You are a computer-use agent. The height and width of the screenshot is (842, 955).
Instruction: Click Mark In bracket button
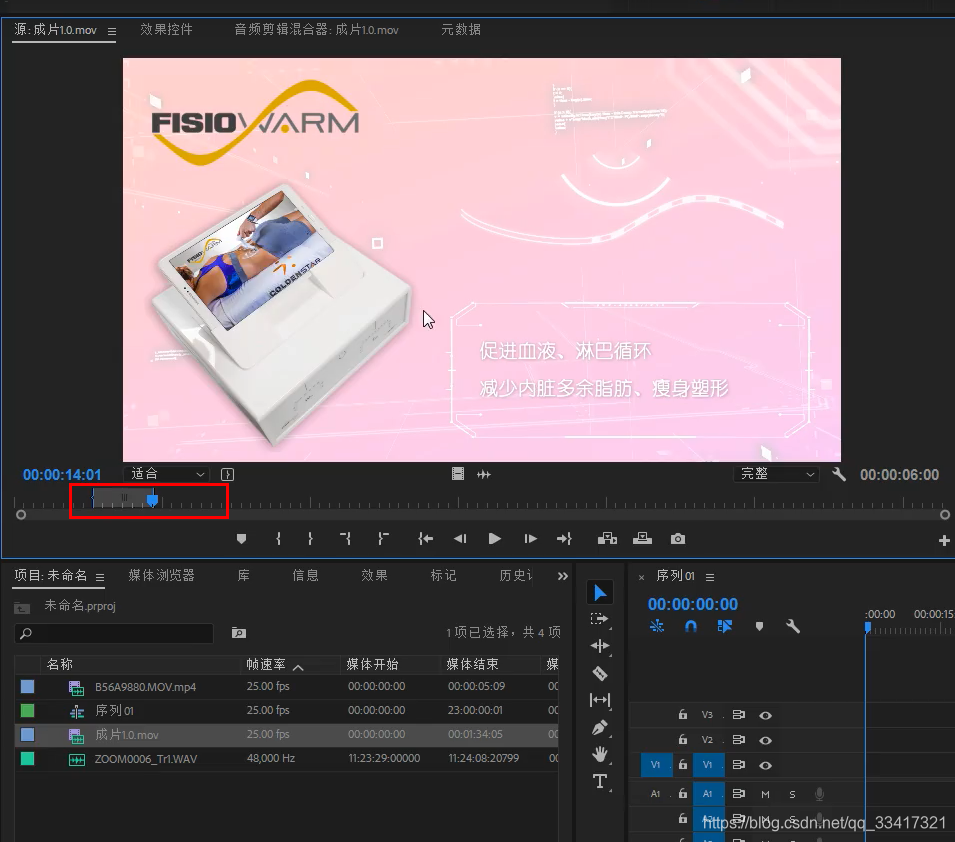[x=278, y=539]
